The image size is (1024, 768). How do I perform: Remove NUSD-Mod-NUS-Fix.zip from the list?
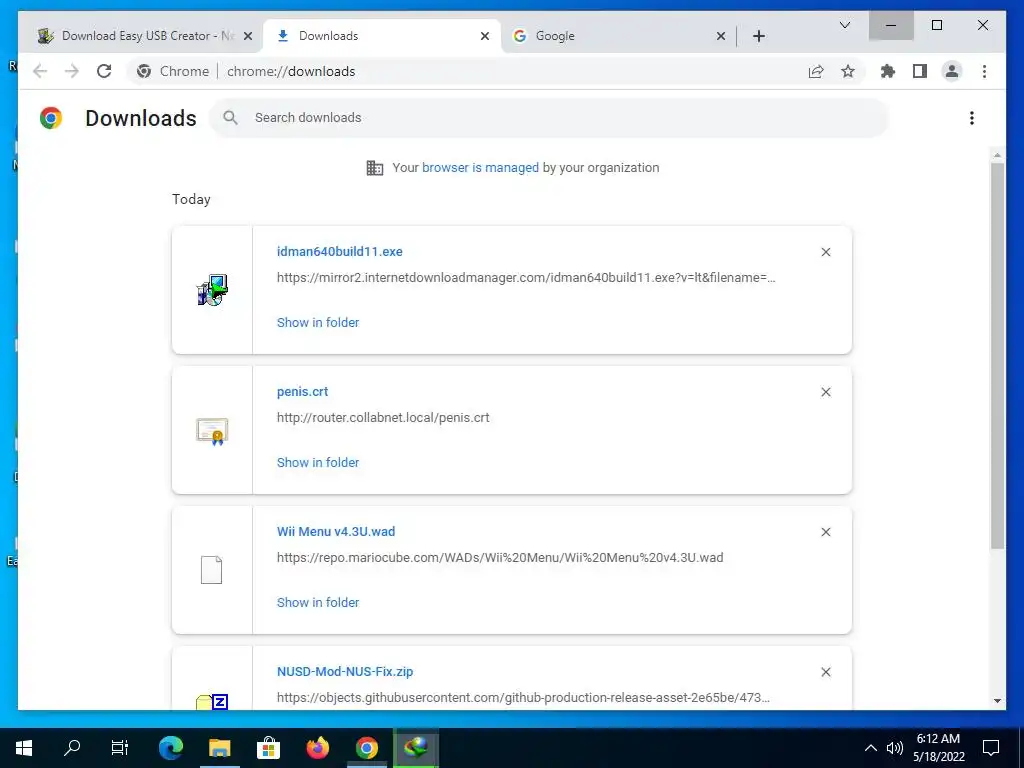(825, 672)
